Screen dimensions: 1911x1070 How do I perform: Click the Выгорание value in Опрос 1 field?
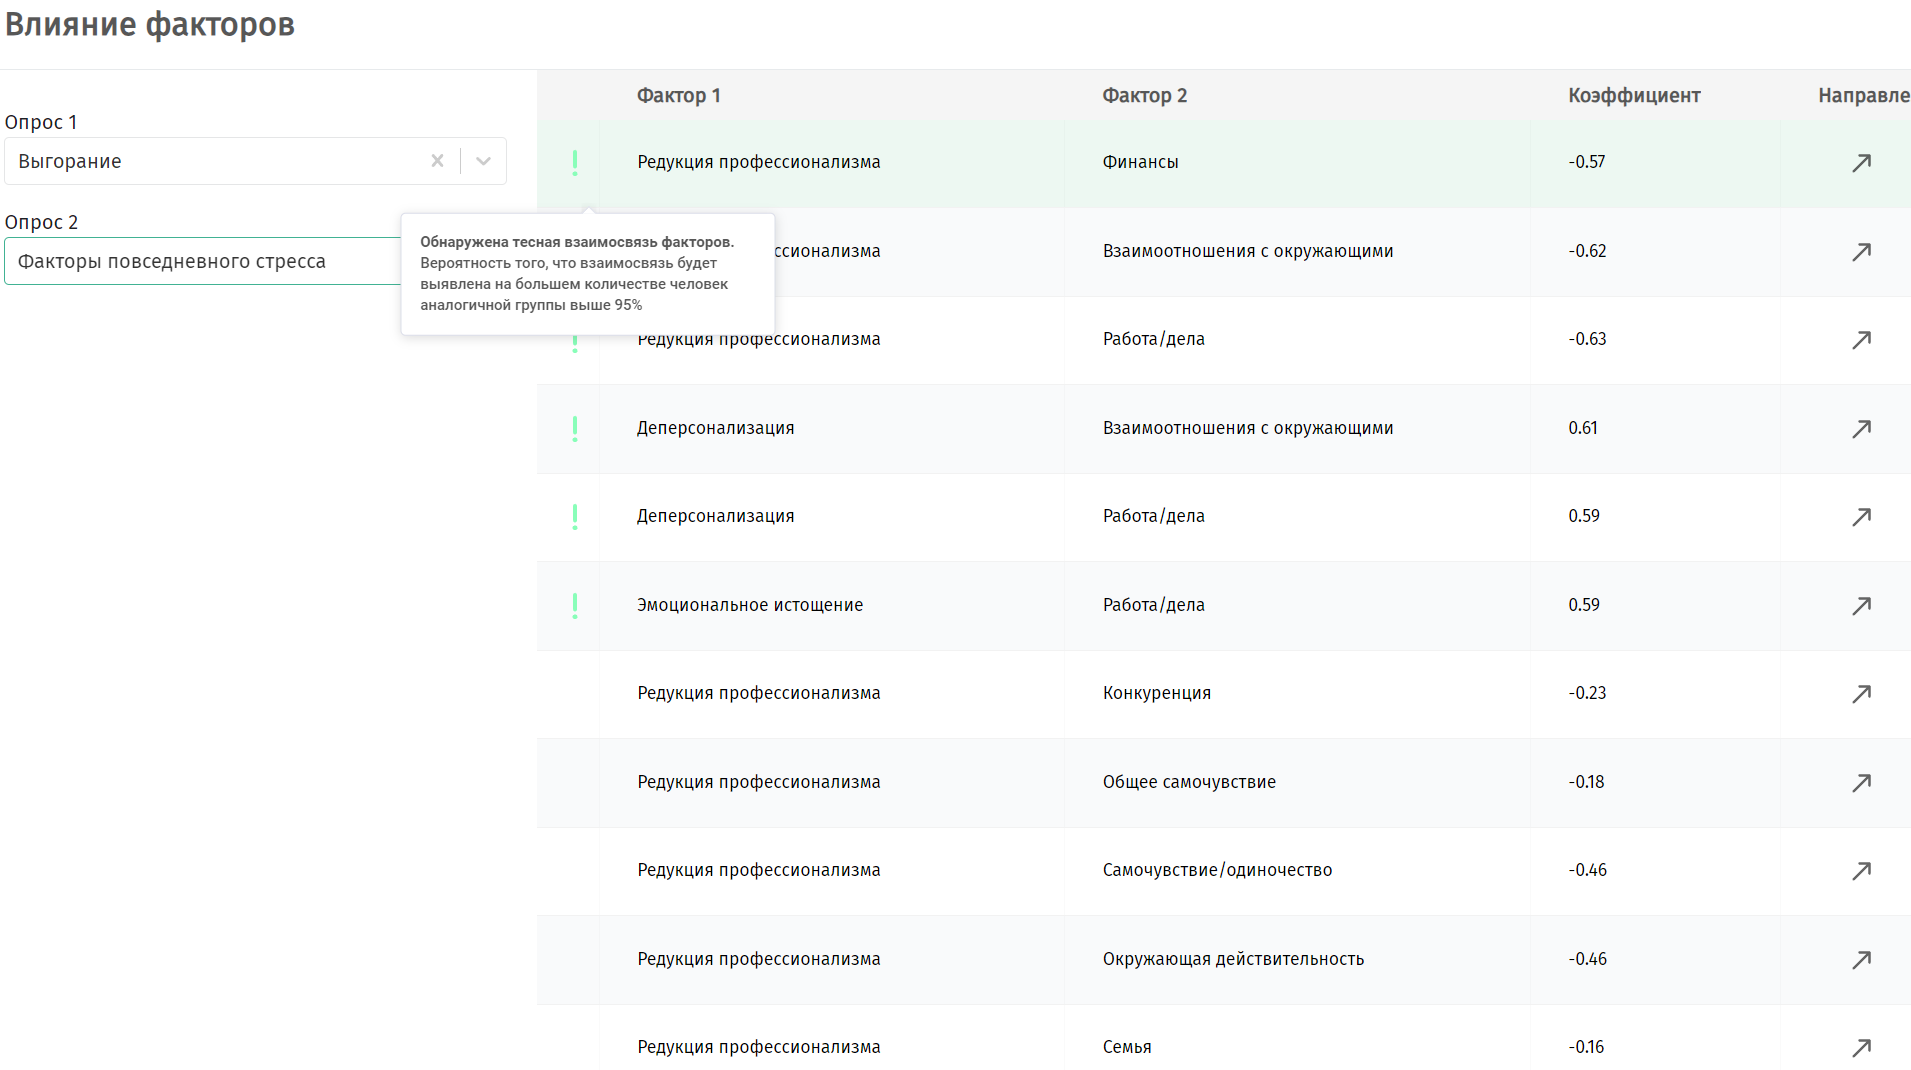70,161
